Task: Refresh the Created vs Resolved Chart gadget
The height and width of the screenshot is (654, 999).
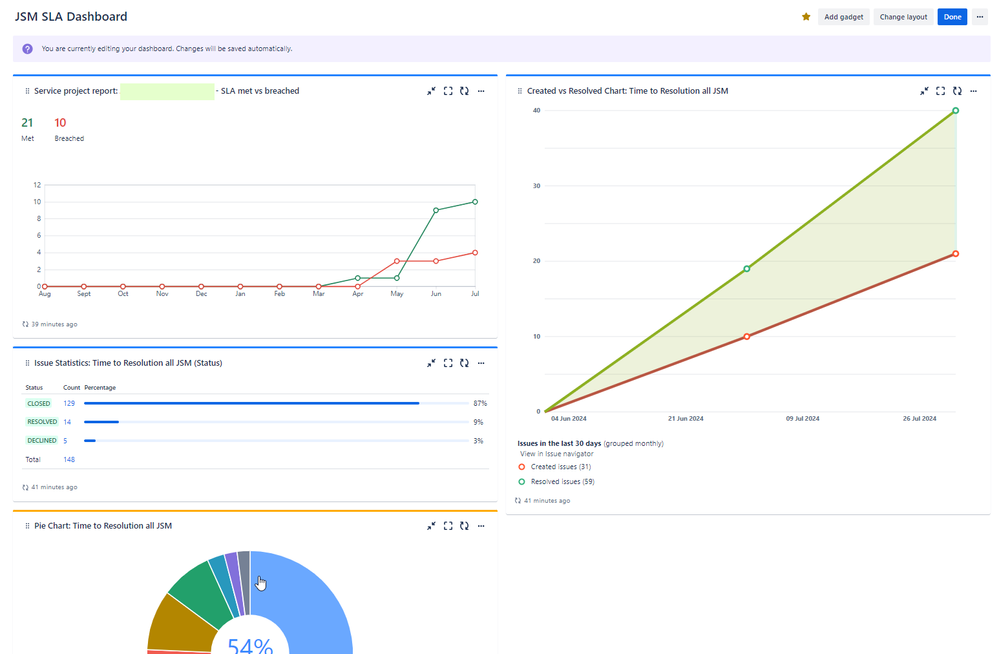Action: (956, 91)
